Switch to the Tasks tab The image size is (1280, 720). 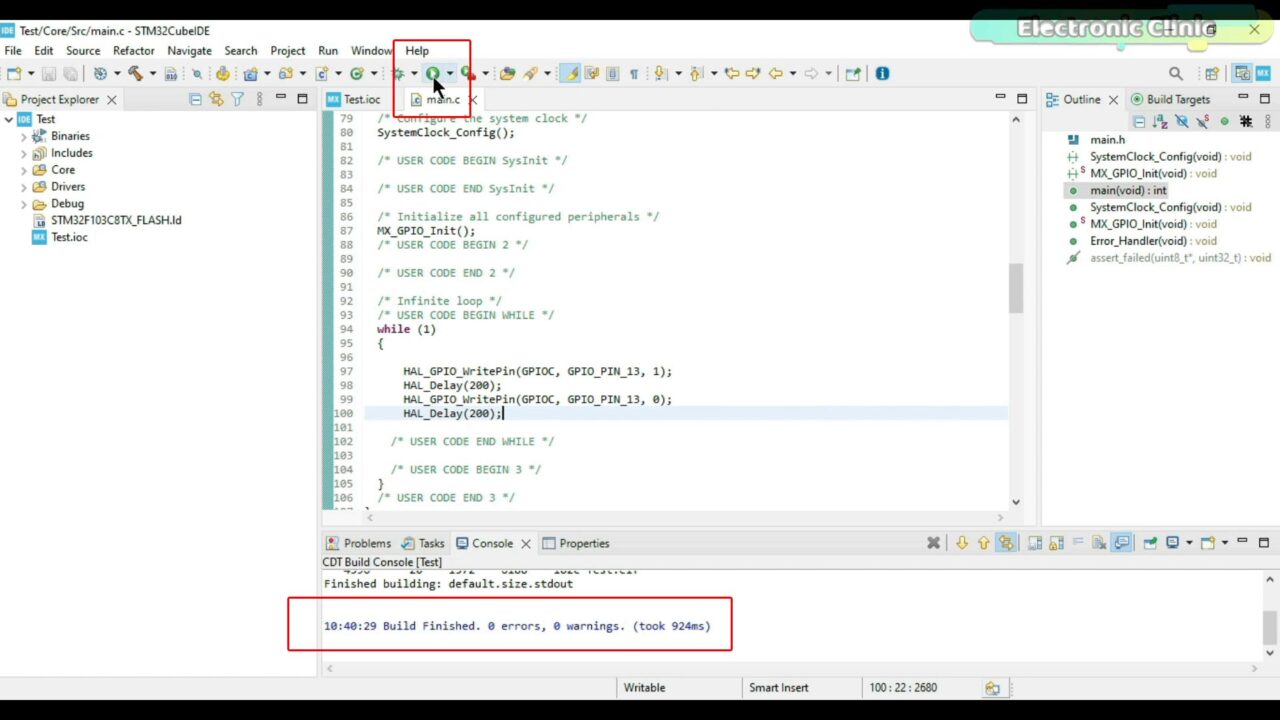pos(423,543)
